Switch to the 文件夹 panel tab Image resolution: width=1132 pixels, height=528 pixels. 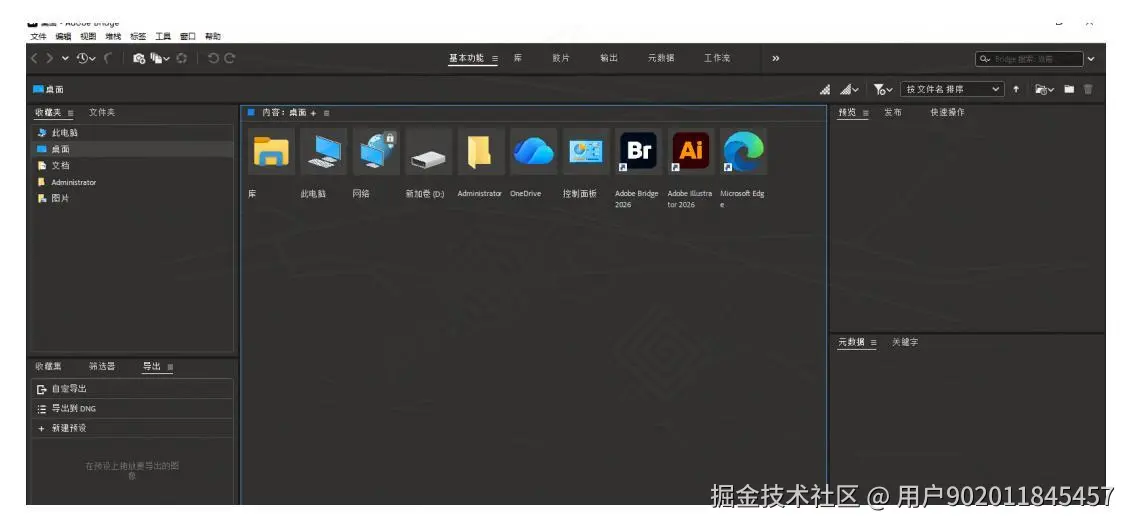pos(102,113)
